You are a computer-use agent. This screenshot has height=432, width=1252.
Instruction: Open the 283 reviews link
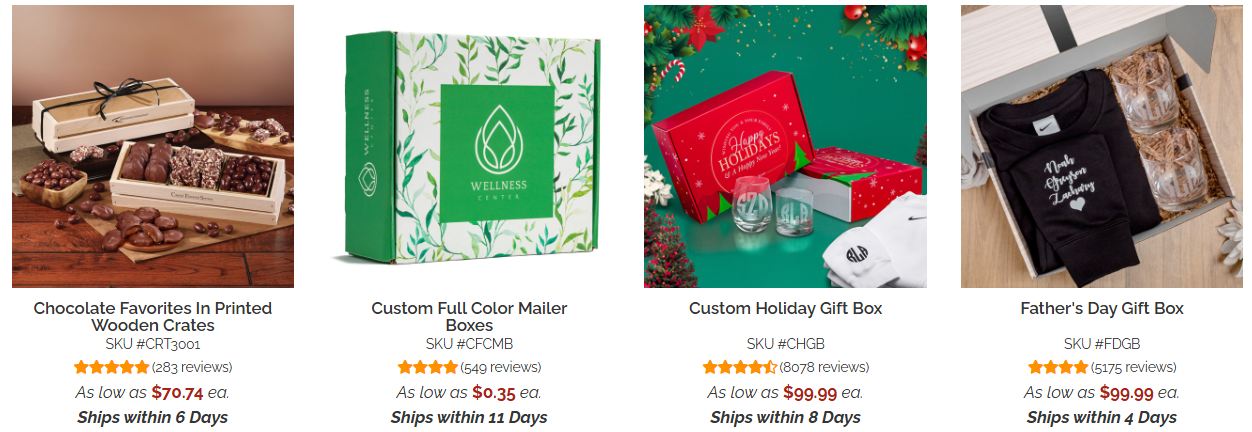(192, 367)
